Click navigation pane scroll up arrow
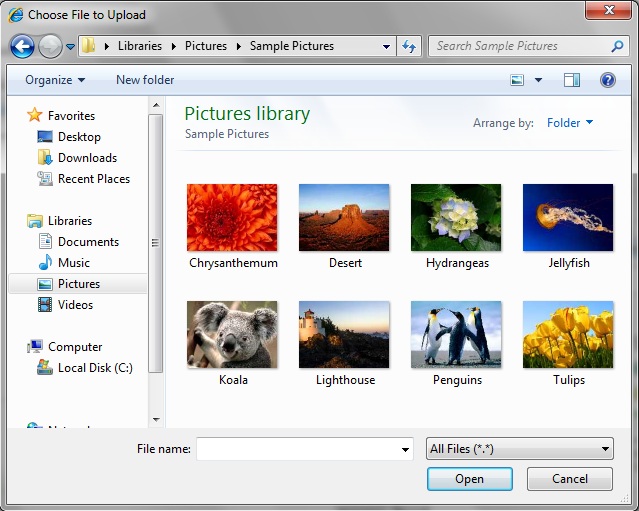639x511 pixels. (156, 105)
